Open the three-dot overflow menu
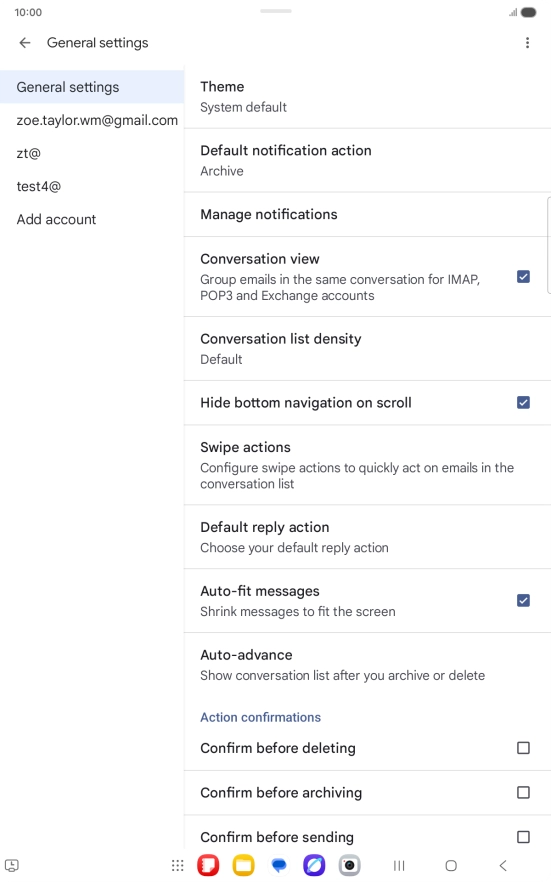551x882 pixels. [527, 43]
